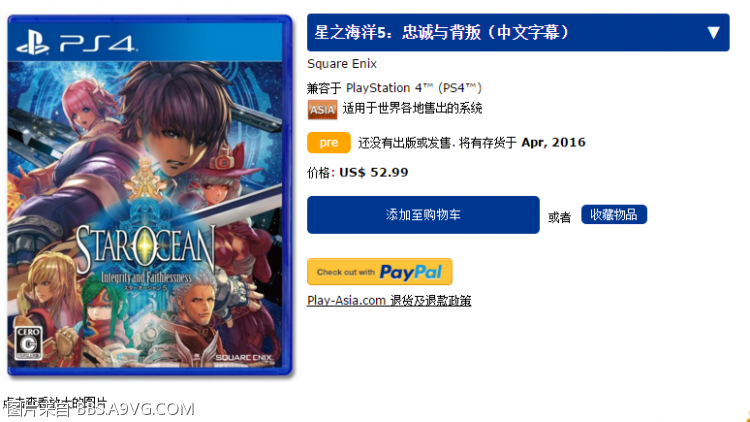
Task: Click the game cover art thumbnail
Action: click(x=149, y=195)
